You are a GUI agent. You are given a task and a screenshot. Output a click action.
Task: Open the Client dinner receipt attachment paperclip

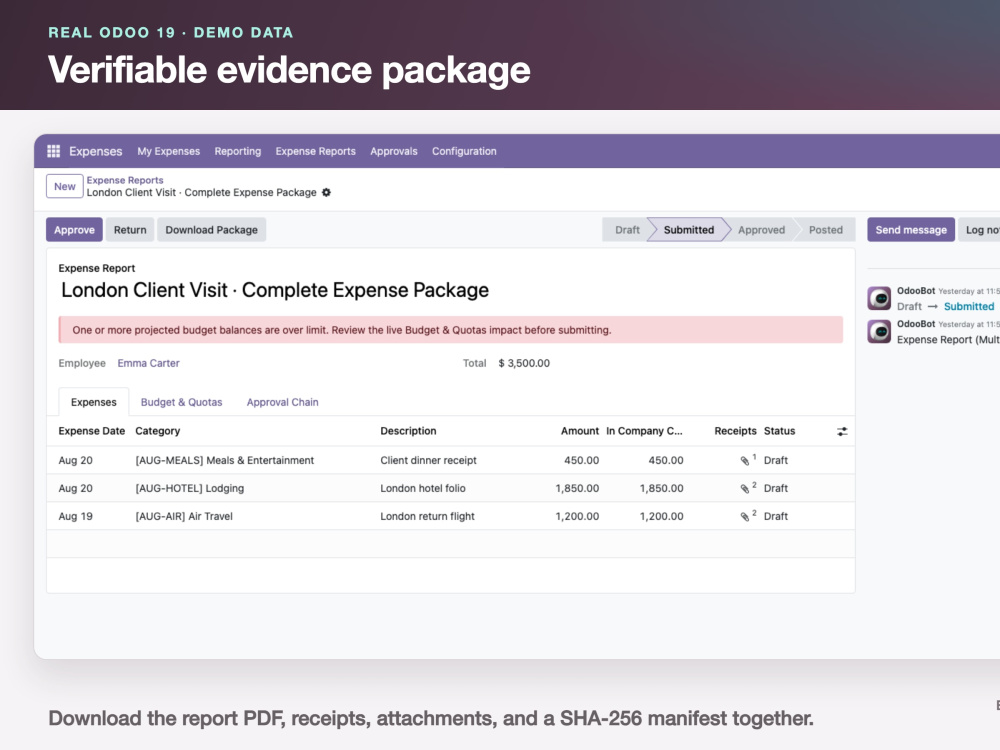(744, 460)
